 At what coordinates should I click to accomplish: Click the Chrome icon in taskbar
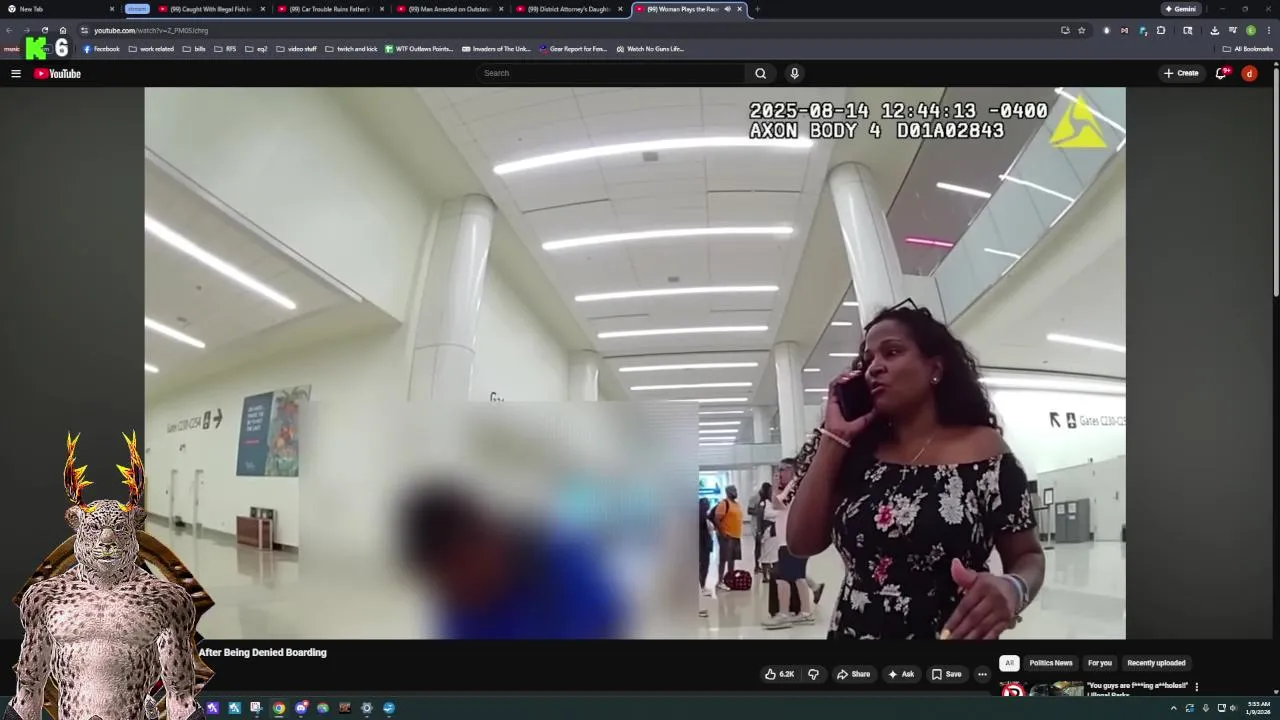279,708
